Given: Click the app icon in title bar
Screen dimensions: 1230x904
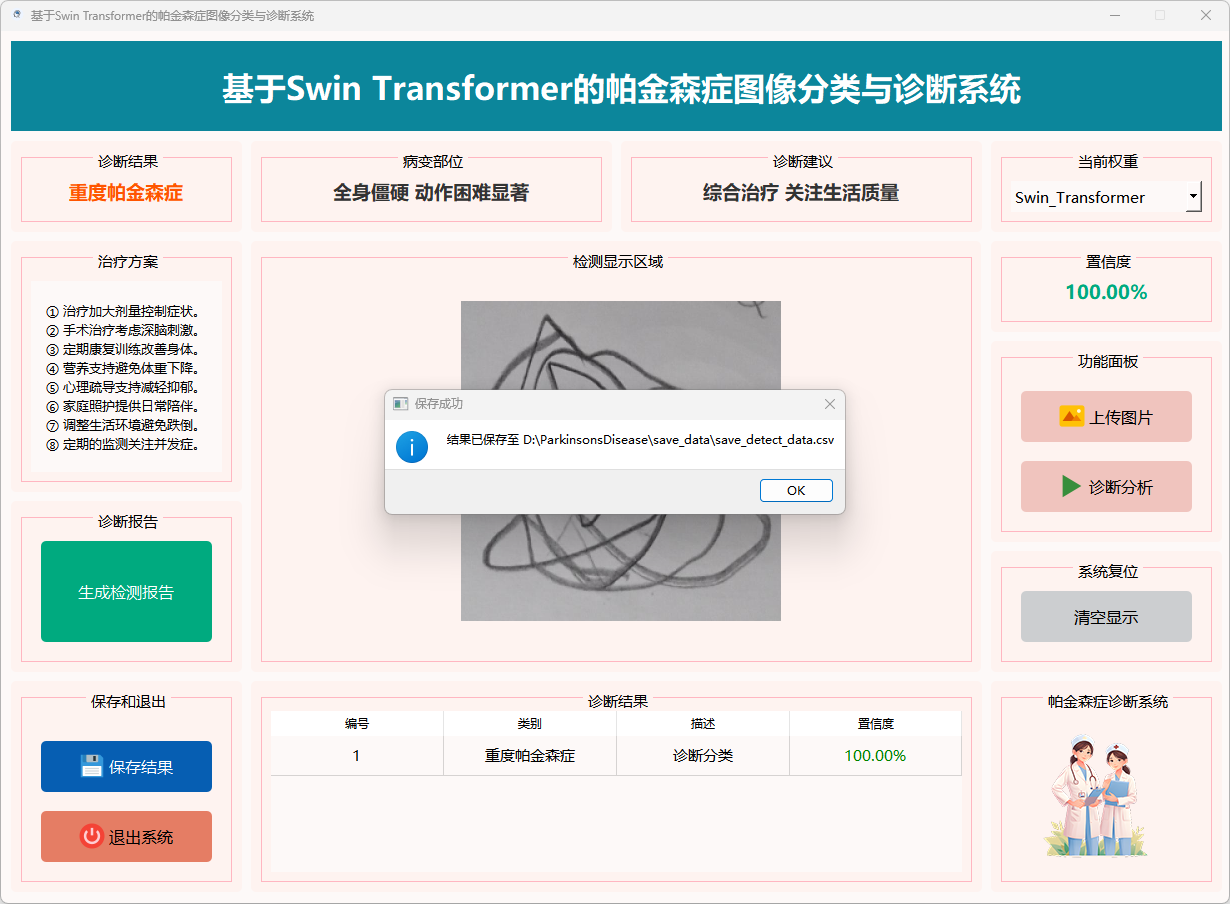Looking at the screenshot, I should pos(17,15).
